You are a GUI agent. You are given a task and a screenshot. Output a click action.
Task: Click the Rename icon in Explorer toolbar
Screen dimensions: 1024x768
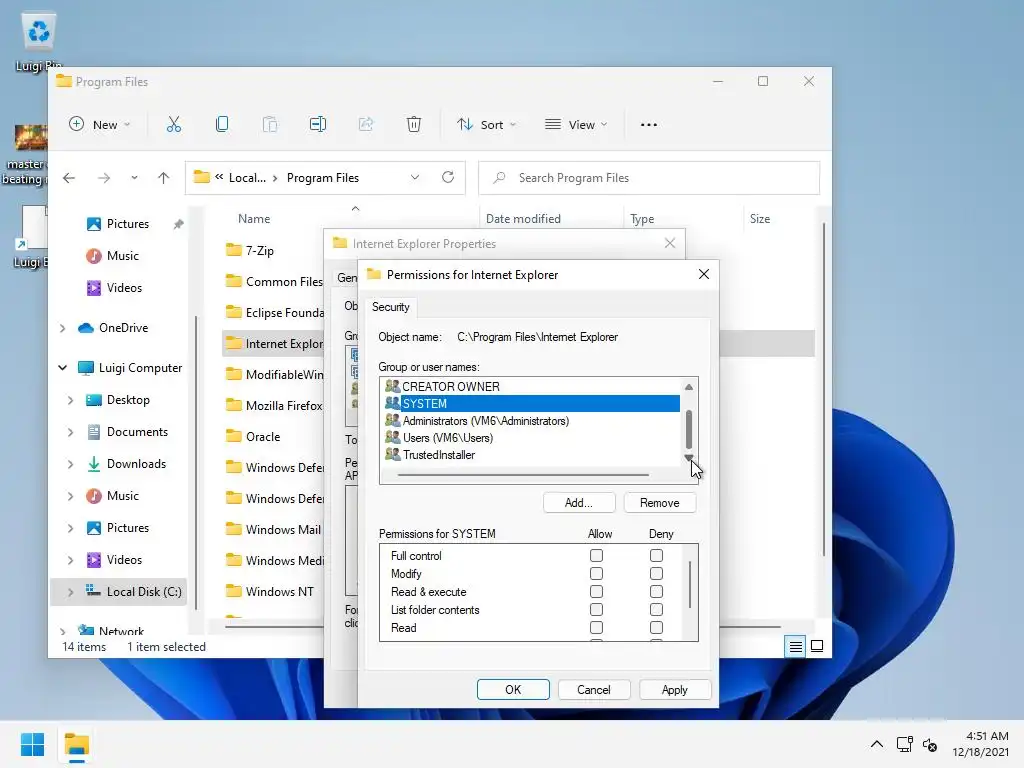(x=318, y=124)
